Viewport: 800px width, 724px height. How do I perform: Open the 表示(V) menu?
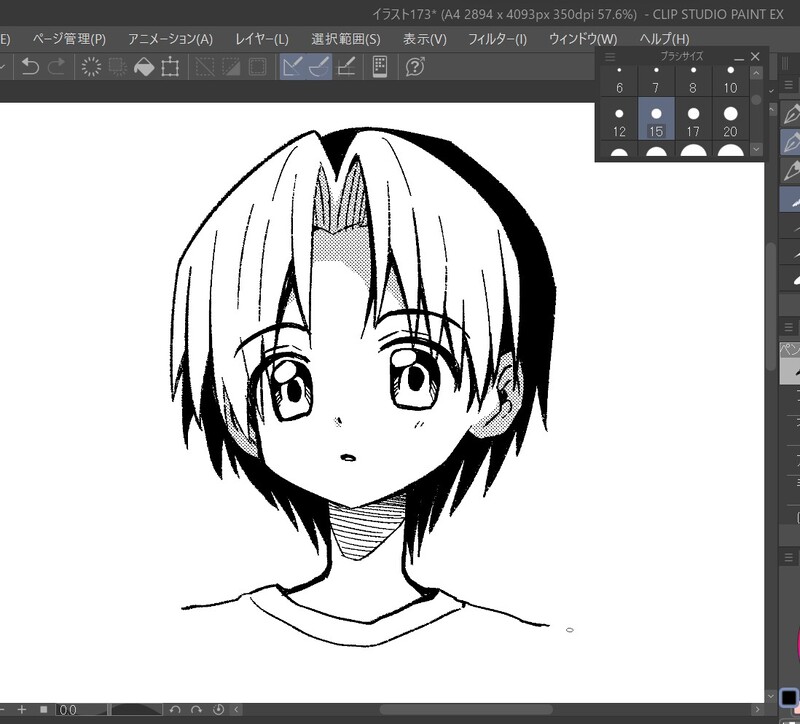(424, 39)
